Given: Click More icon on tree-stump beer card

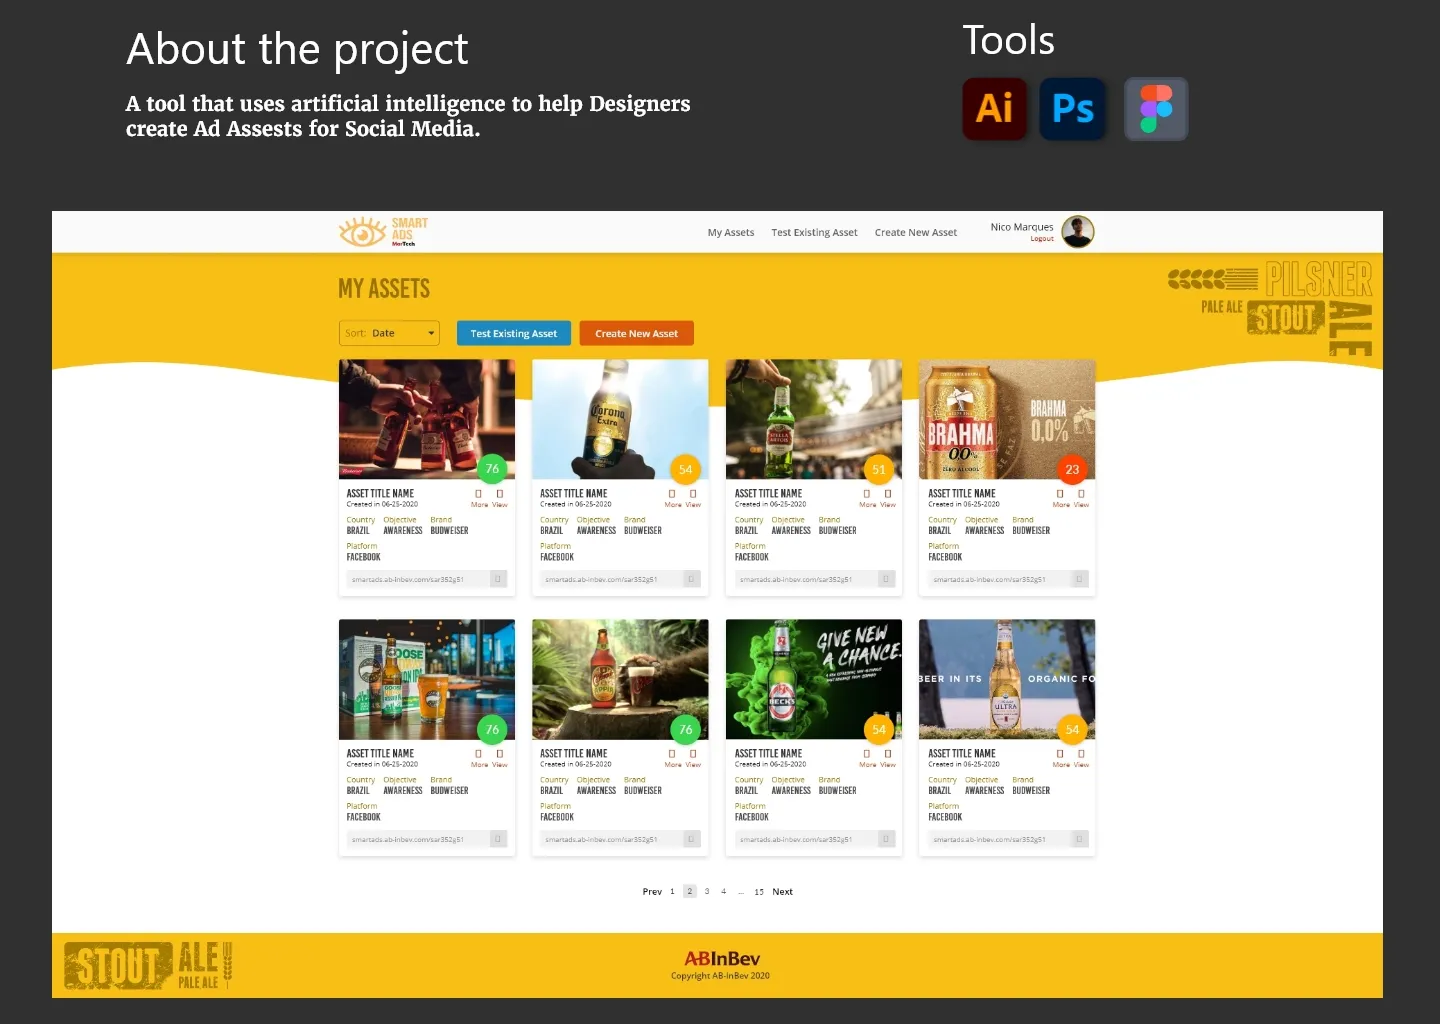Looking at the screenshot, I should click(672, 754).
